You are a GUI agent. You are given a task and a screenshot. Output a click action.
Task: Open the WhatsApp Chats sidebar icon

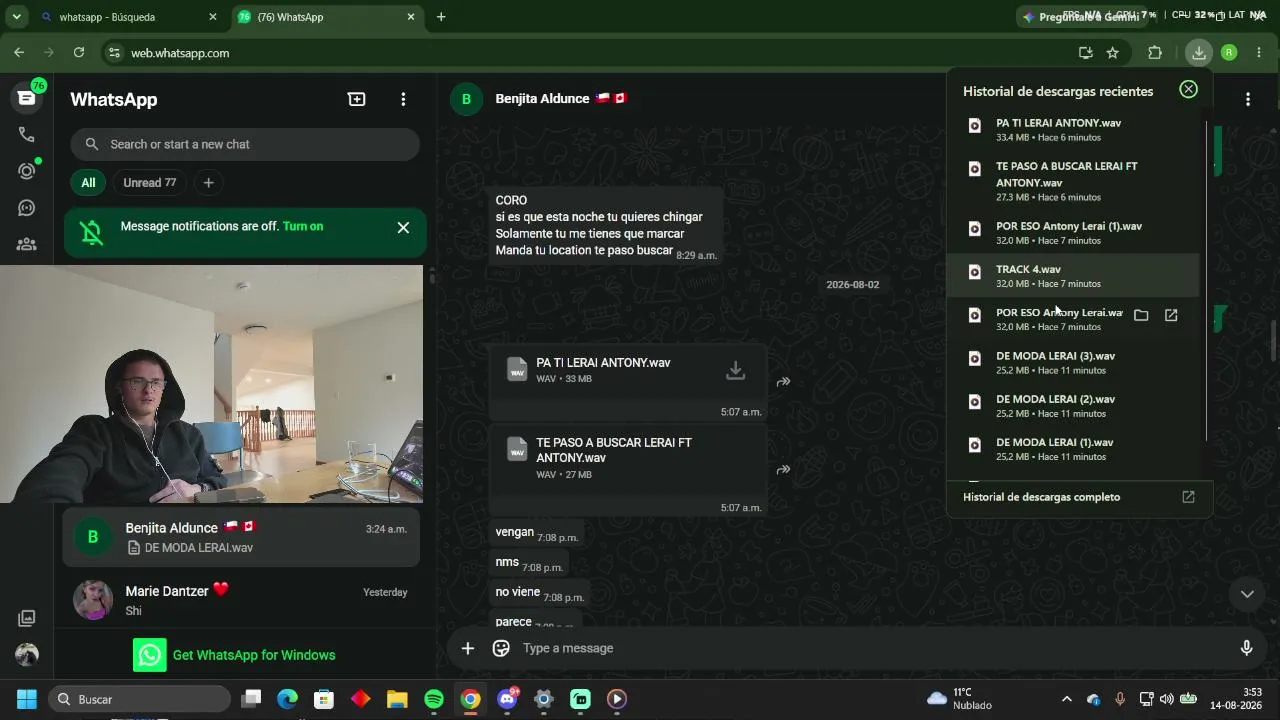click(x=27, y=97)
